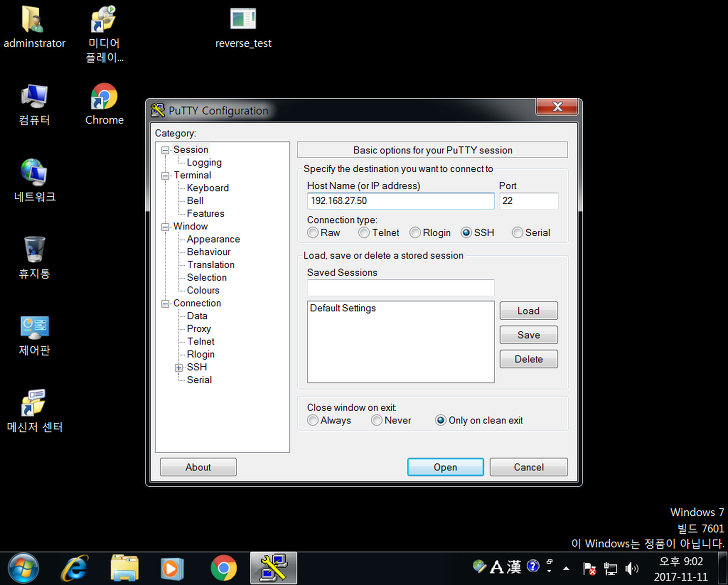Set close window on exit to Never
Image resolution: width=728 pixels, height=585 pixels.
(391, 420)
